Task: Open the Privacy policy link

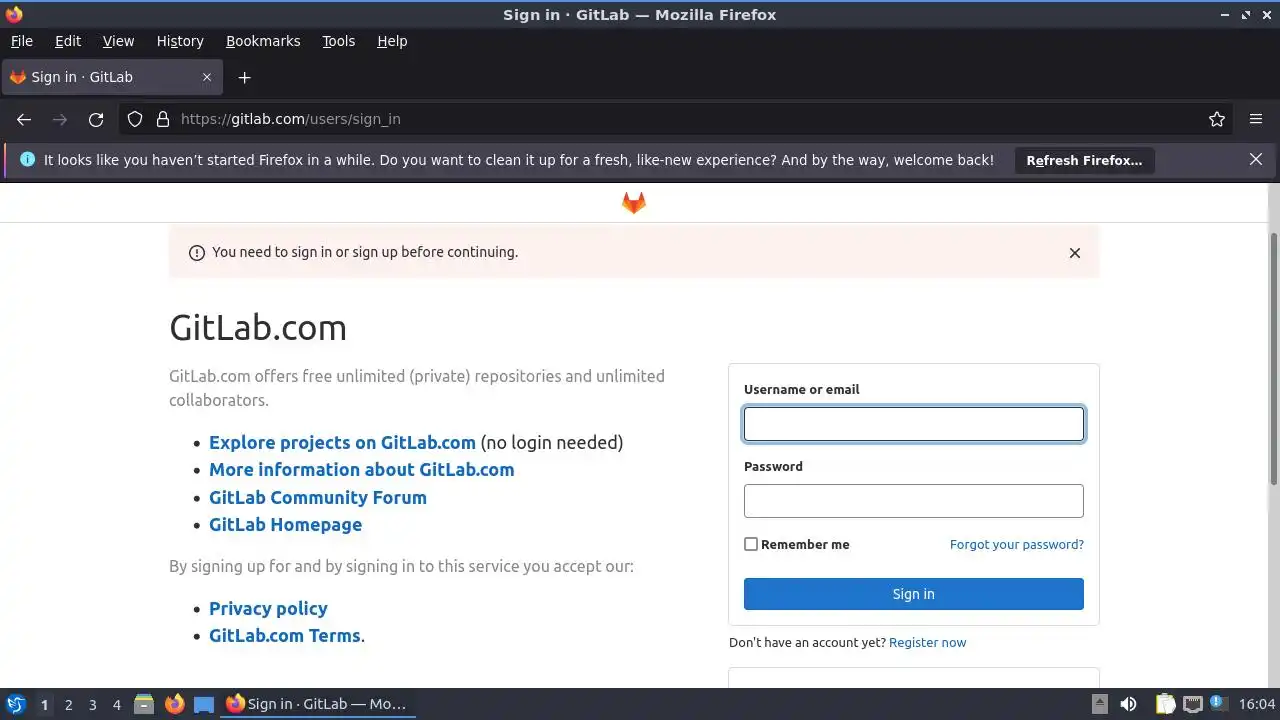Action: 268,609
